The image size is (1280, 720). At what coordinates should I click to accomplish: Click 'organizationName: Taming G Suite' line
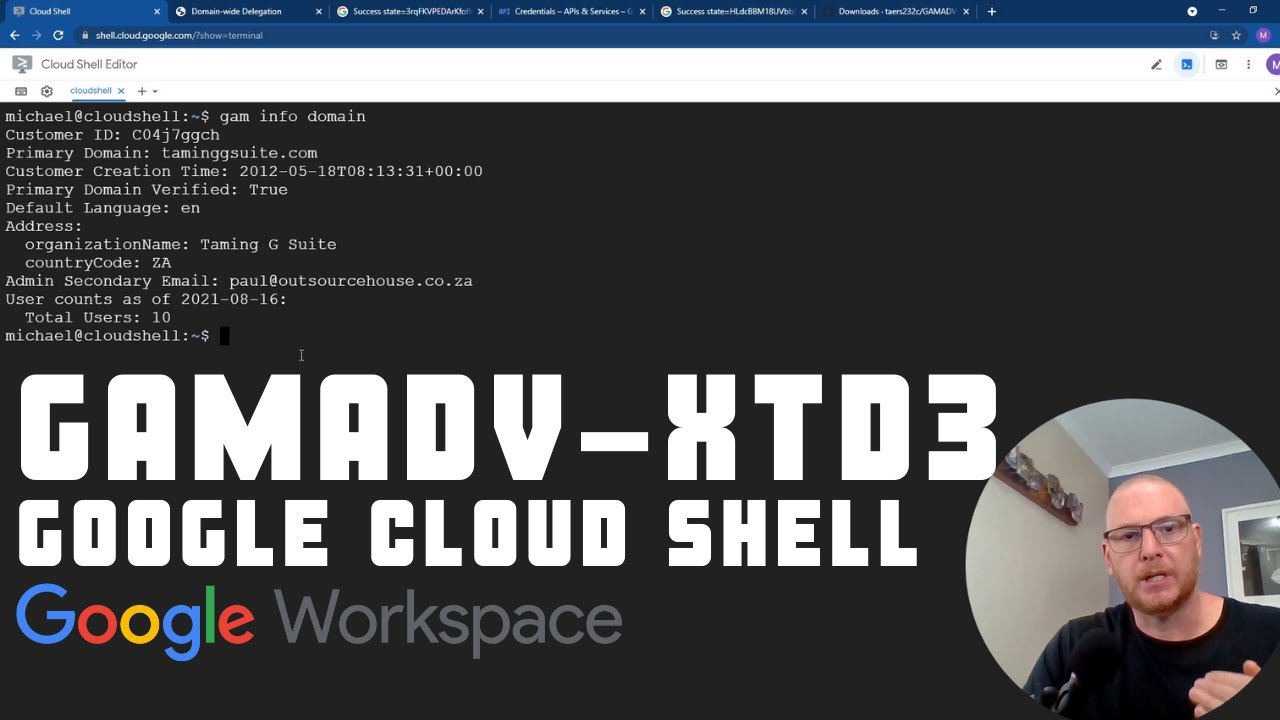[180, 244]
